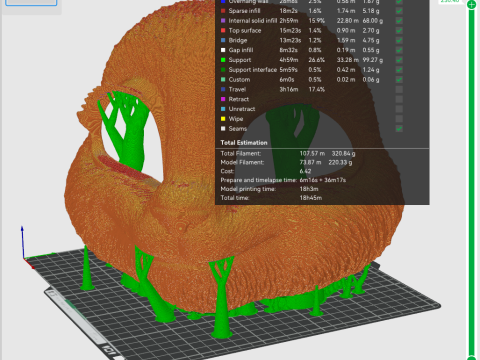
Task: Select the 'Custom' legend label
Action: [239, 80]
